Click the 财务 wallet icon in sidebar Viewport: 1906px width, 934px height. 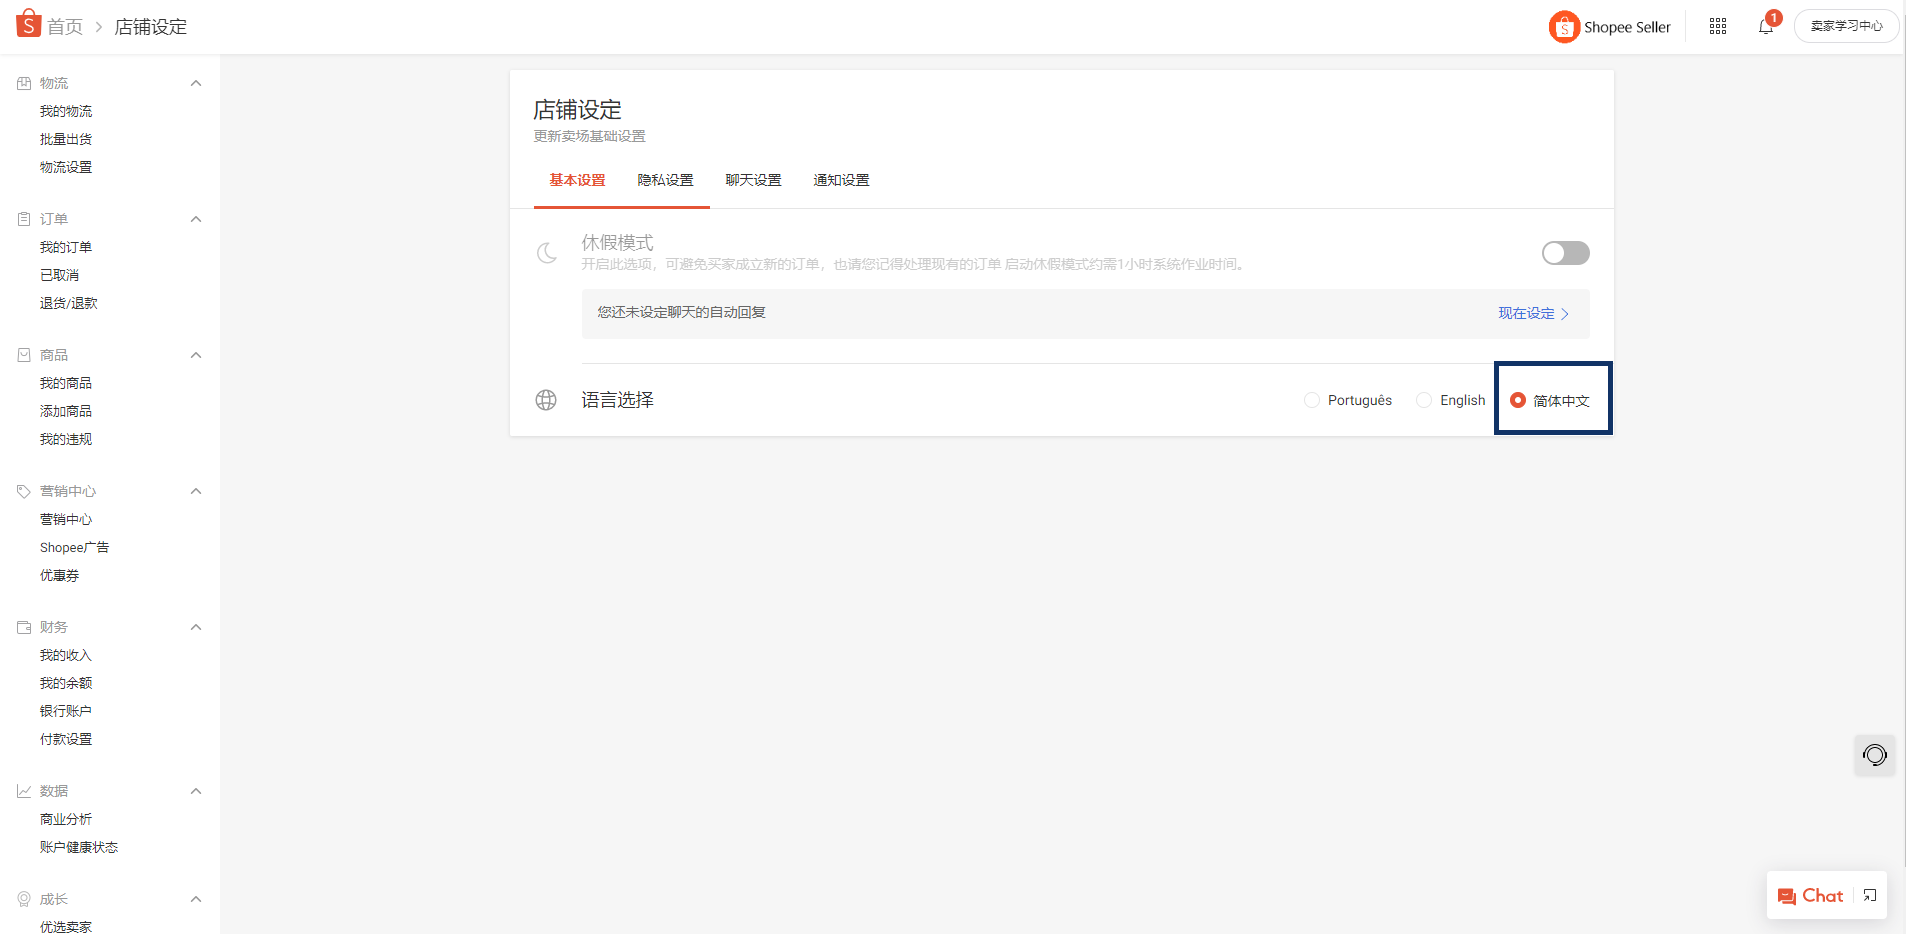tap(24, 627)
